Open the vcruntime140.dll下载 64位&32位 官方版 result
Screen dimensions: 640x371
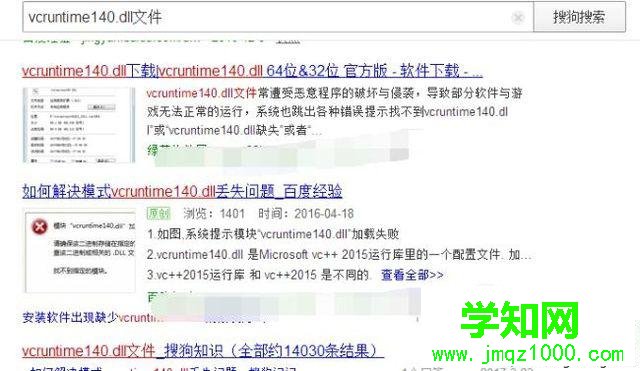pos(252,71)
